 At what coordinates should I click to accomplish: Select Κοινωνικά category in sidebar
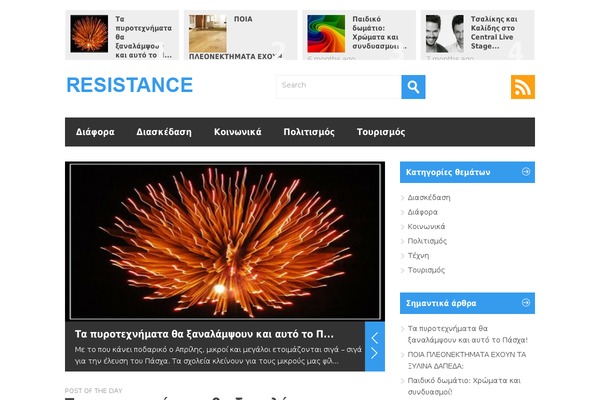coord(426,227)
